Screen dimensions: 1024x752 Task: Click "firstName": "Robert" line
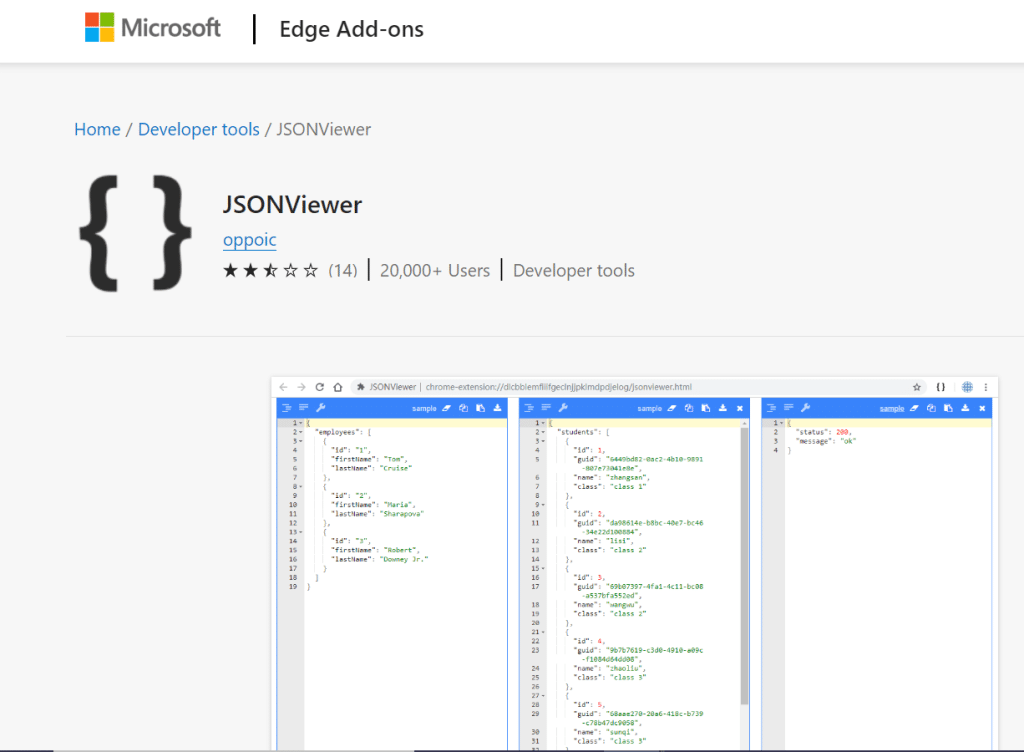click(376, 550)
